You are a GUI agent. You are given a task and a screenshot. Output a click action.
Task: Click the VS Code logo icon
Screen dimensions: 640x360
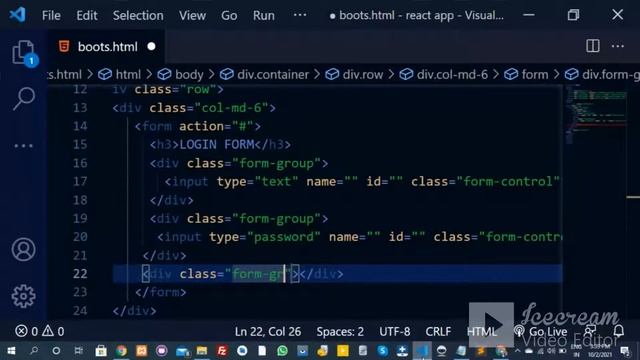(17, 15)
